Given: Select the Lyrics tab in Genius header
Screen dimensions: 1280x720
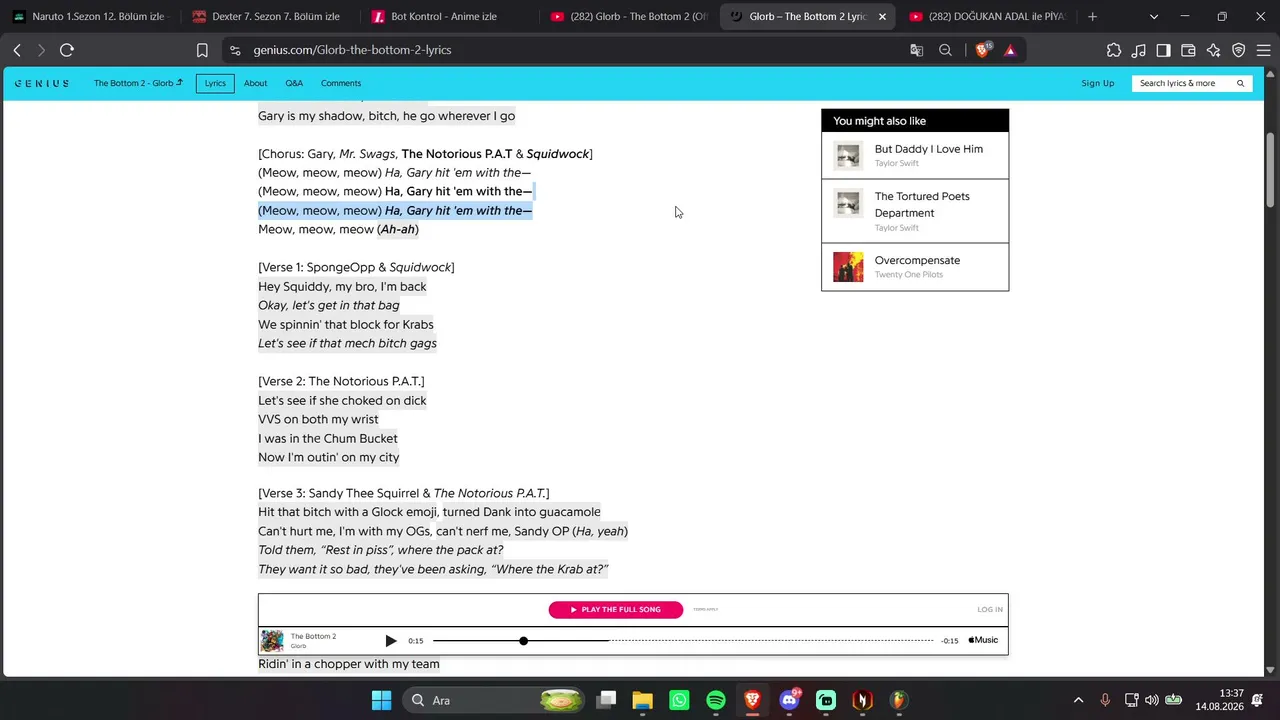Looking at the screenshot, I should coord(215,83).
